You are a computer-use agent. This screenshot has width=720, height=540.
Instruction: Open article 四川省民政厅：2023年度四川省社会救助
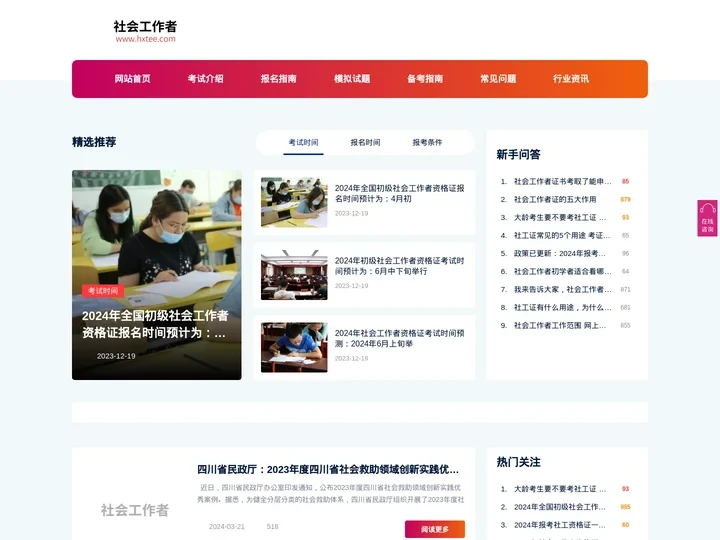point(328,469)
